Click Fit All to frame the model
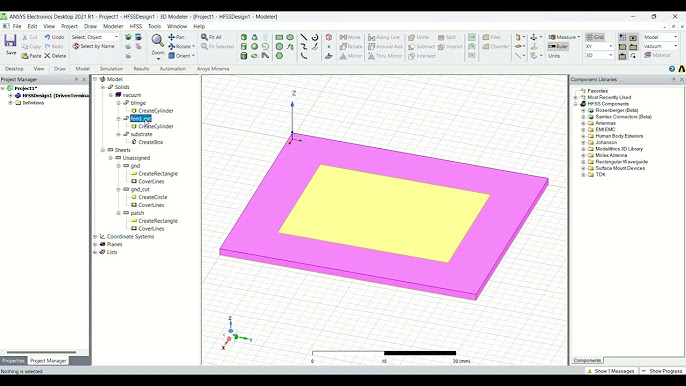686x386 pixels. point(211,37)
